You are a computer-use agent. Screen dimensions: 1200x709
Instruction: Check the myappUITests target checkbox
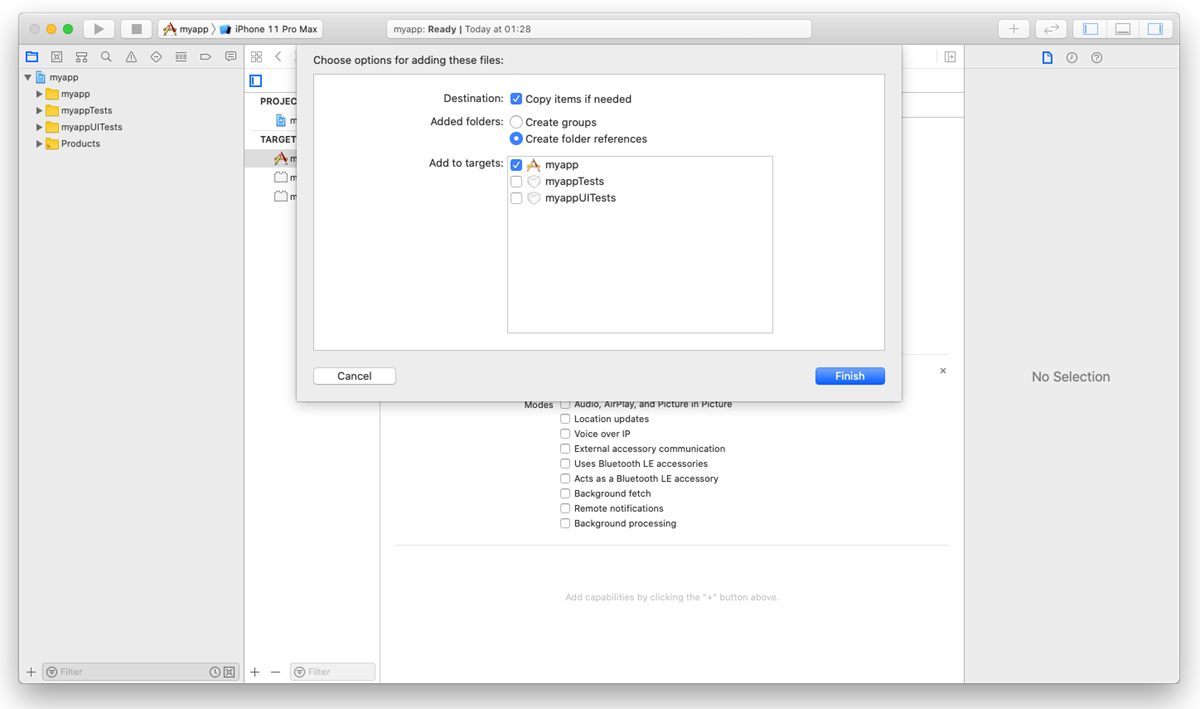point(516,198)
